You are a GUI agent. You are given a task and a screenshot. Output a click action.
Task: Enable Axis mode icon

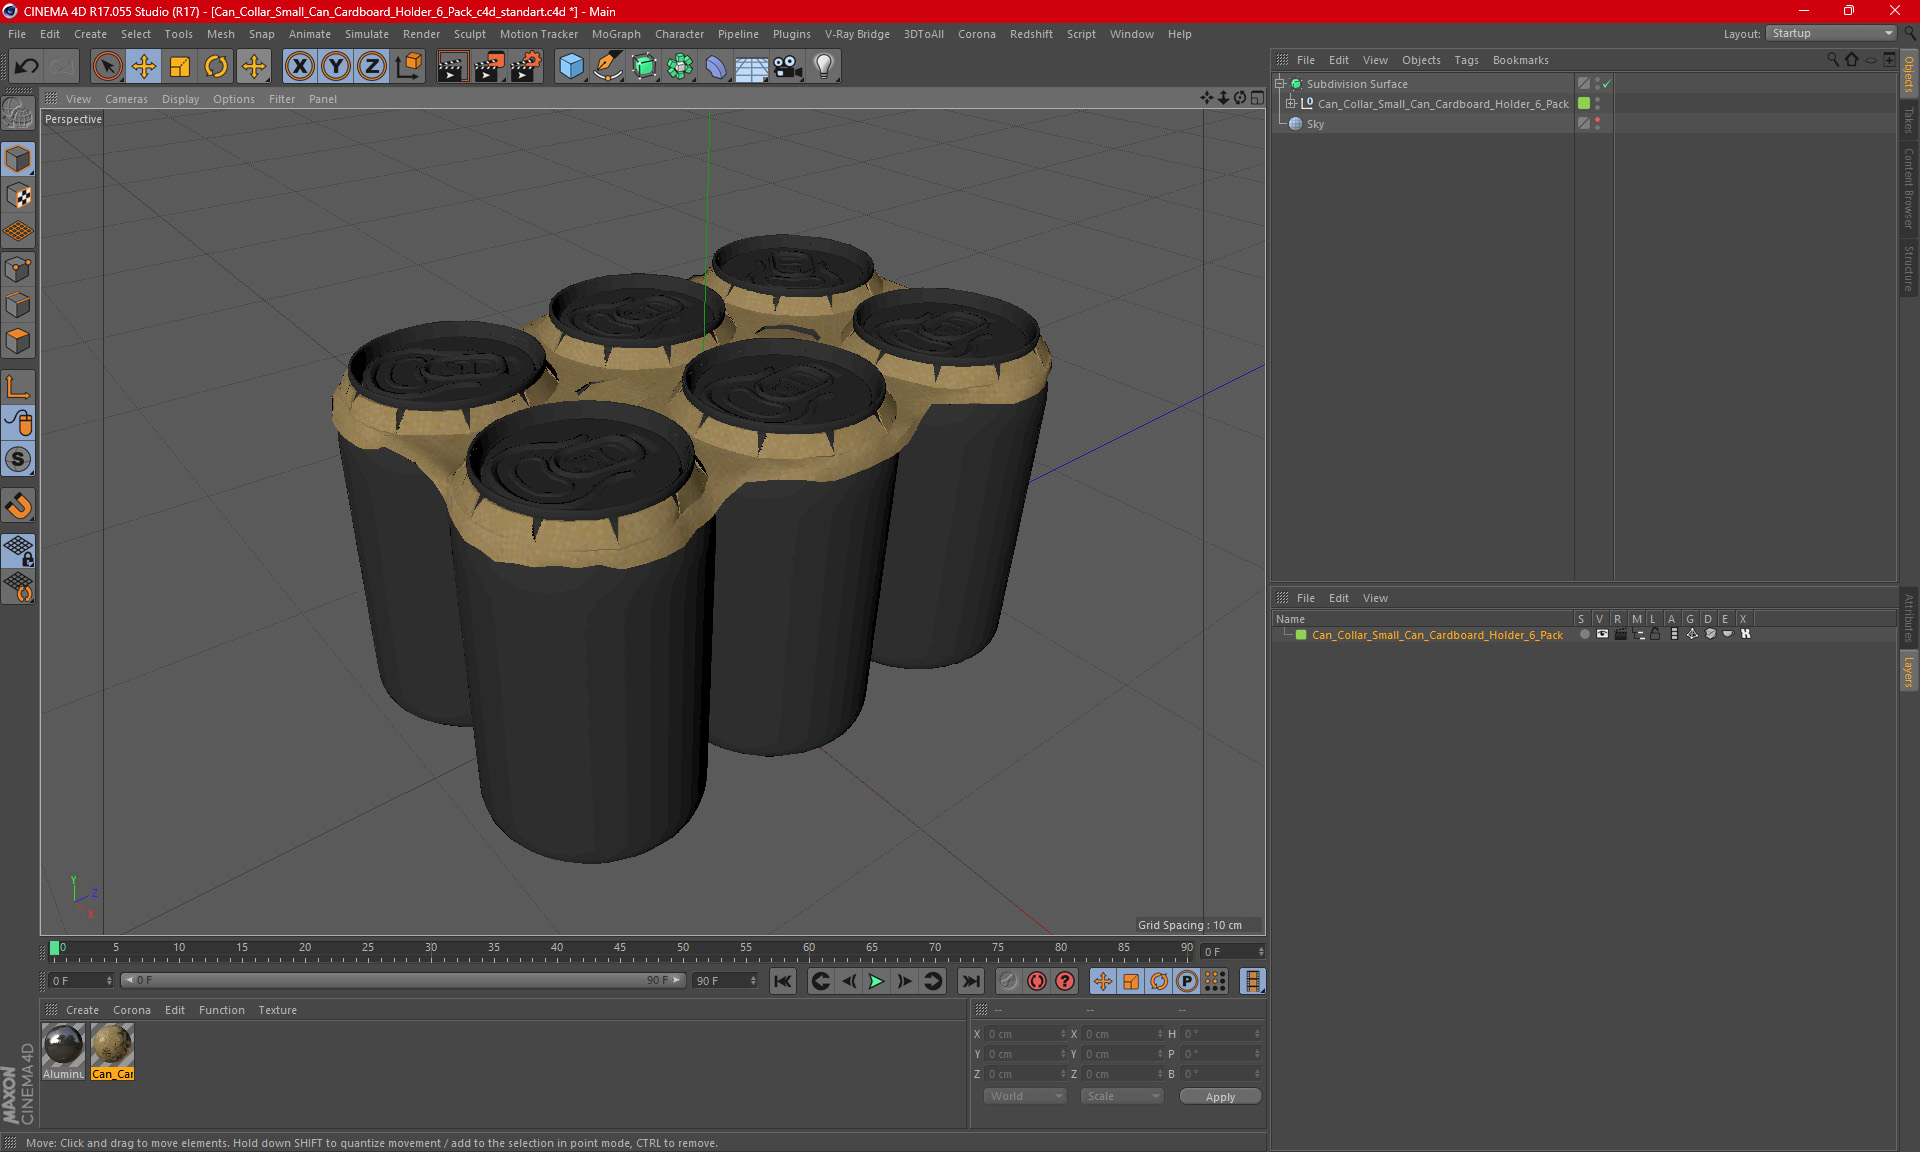18,387
